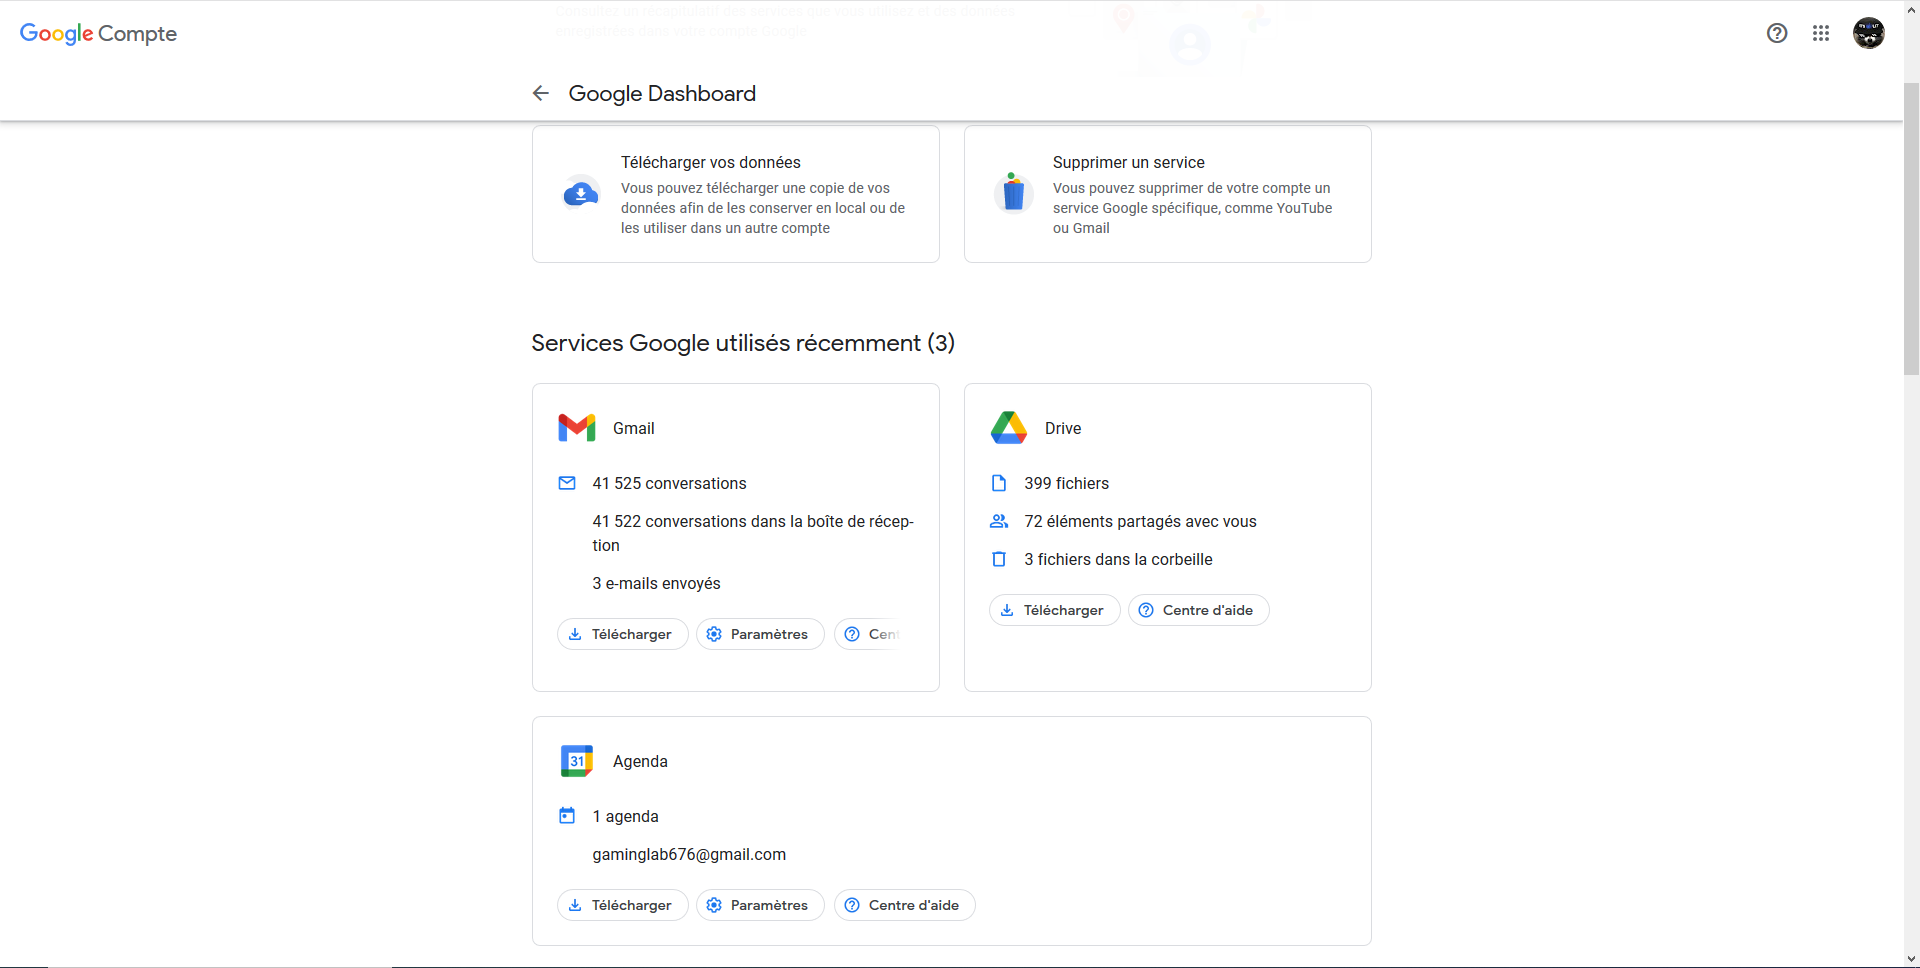Open Gmail Paramètres button

[760, 634]
